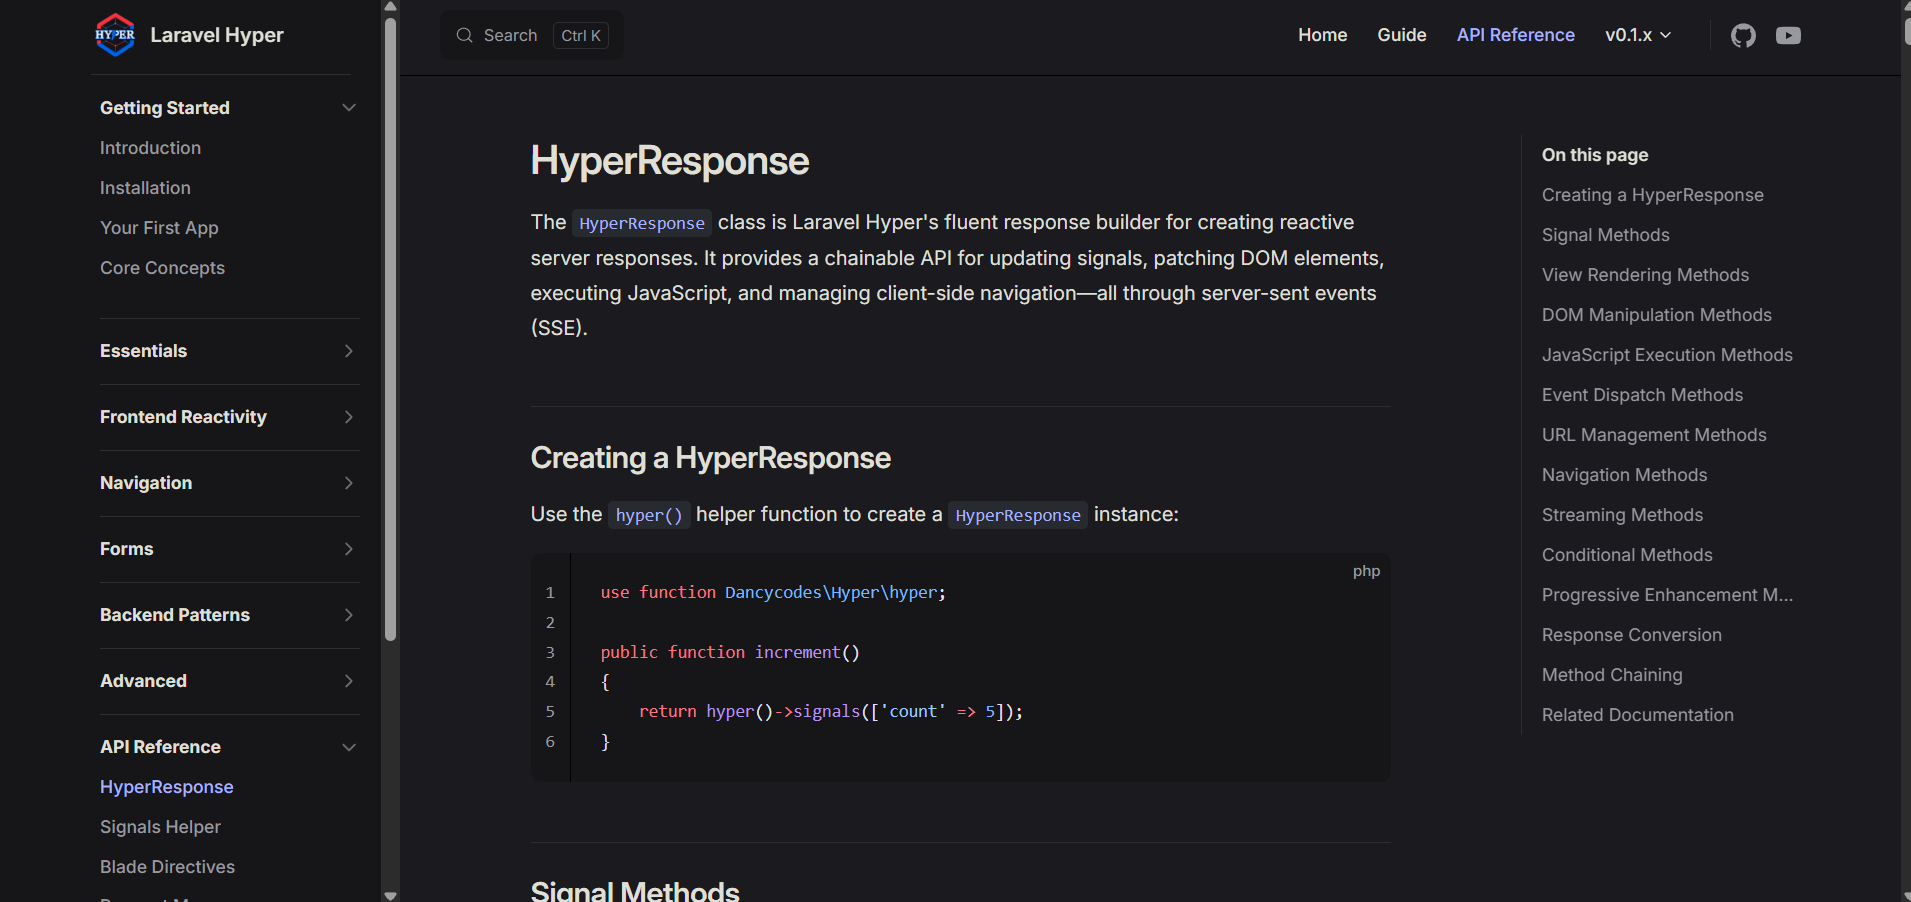The width and height of the screenshot is (1911, 902).
Task: Go to Home in the top nav
Action: click(x=1322, y=35)
